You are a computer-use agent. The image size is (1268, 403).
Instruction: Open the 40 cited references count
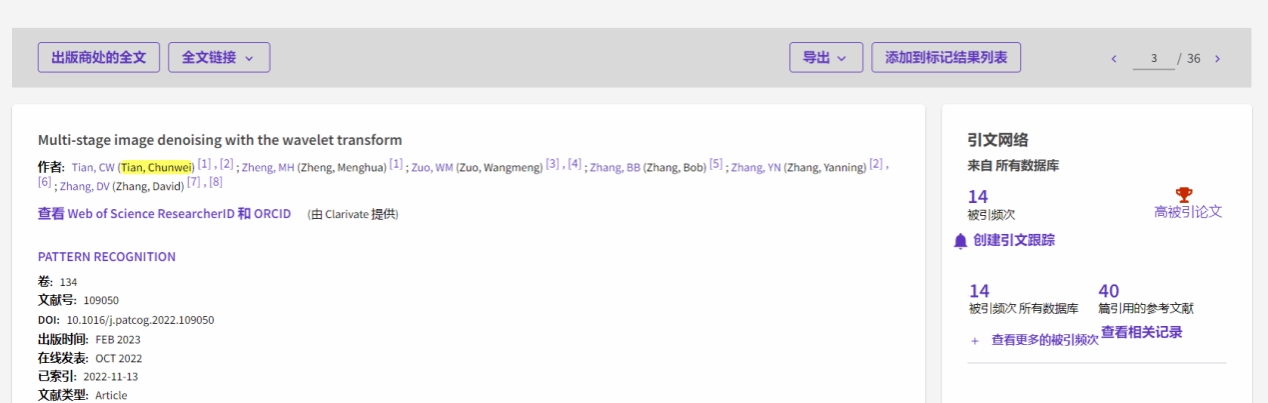click(1108, 291)
